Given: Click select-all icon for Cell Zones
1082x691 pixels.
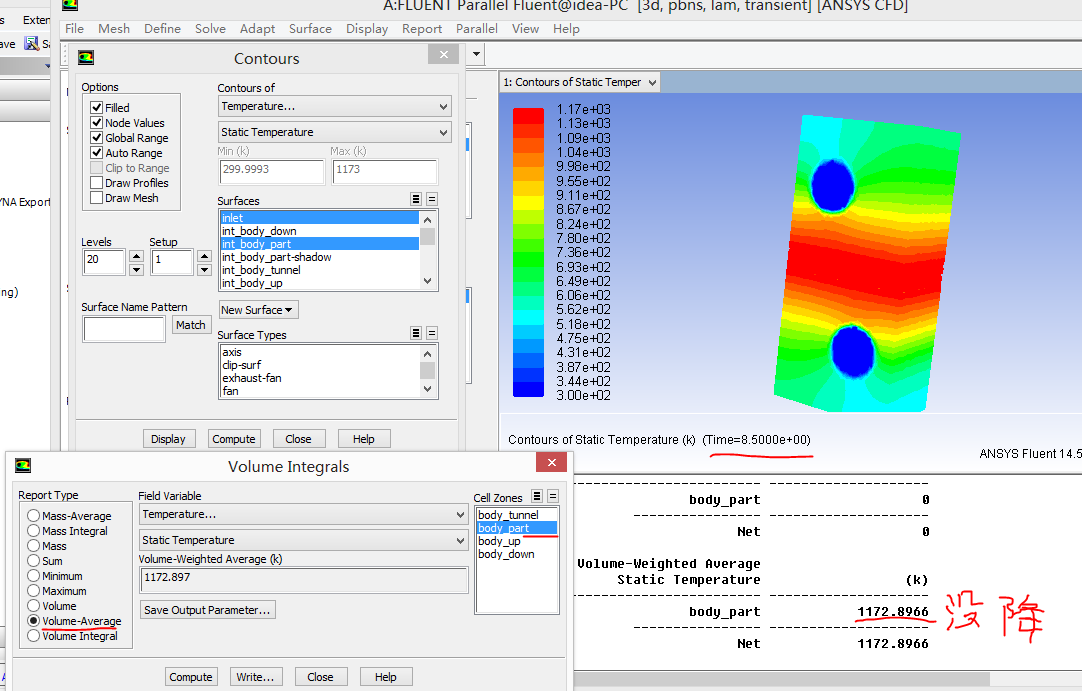Looking at the screenshot, I should point(537,496).
